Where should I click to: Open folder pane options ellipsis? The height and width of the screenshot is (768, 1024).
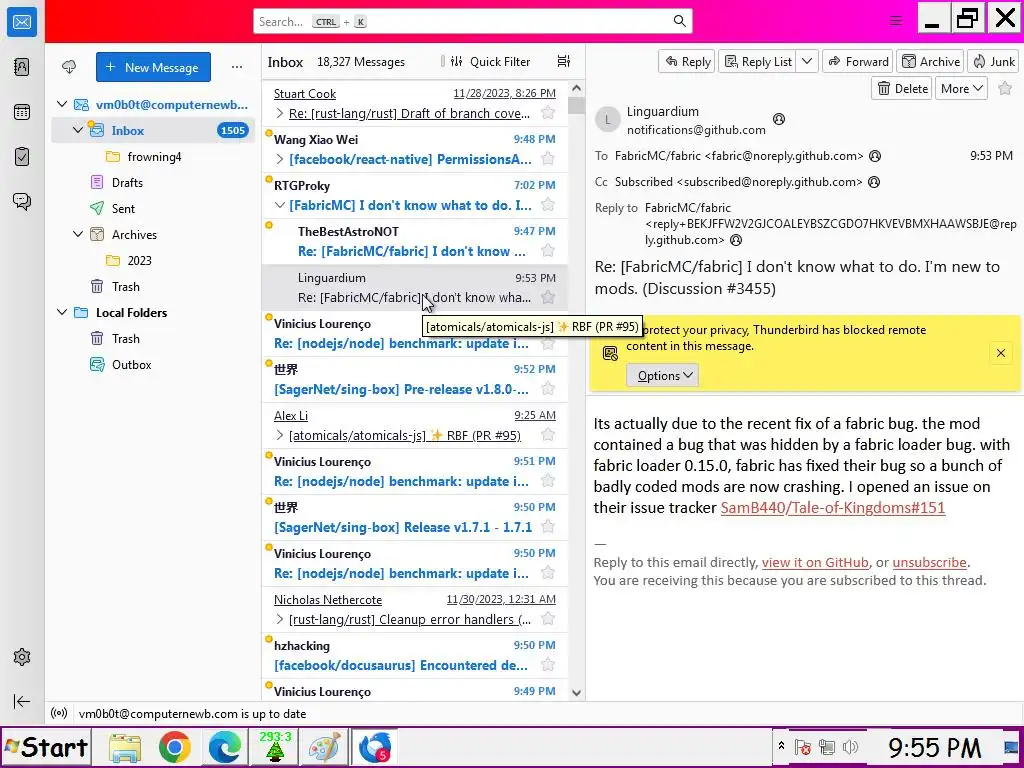tap(237, 67)
